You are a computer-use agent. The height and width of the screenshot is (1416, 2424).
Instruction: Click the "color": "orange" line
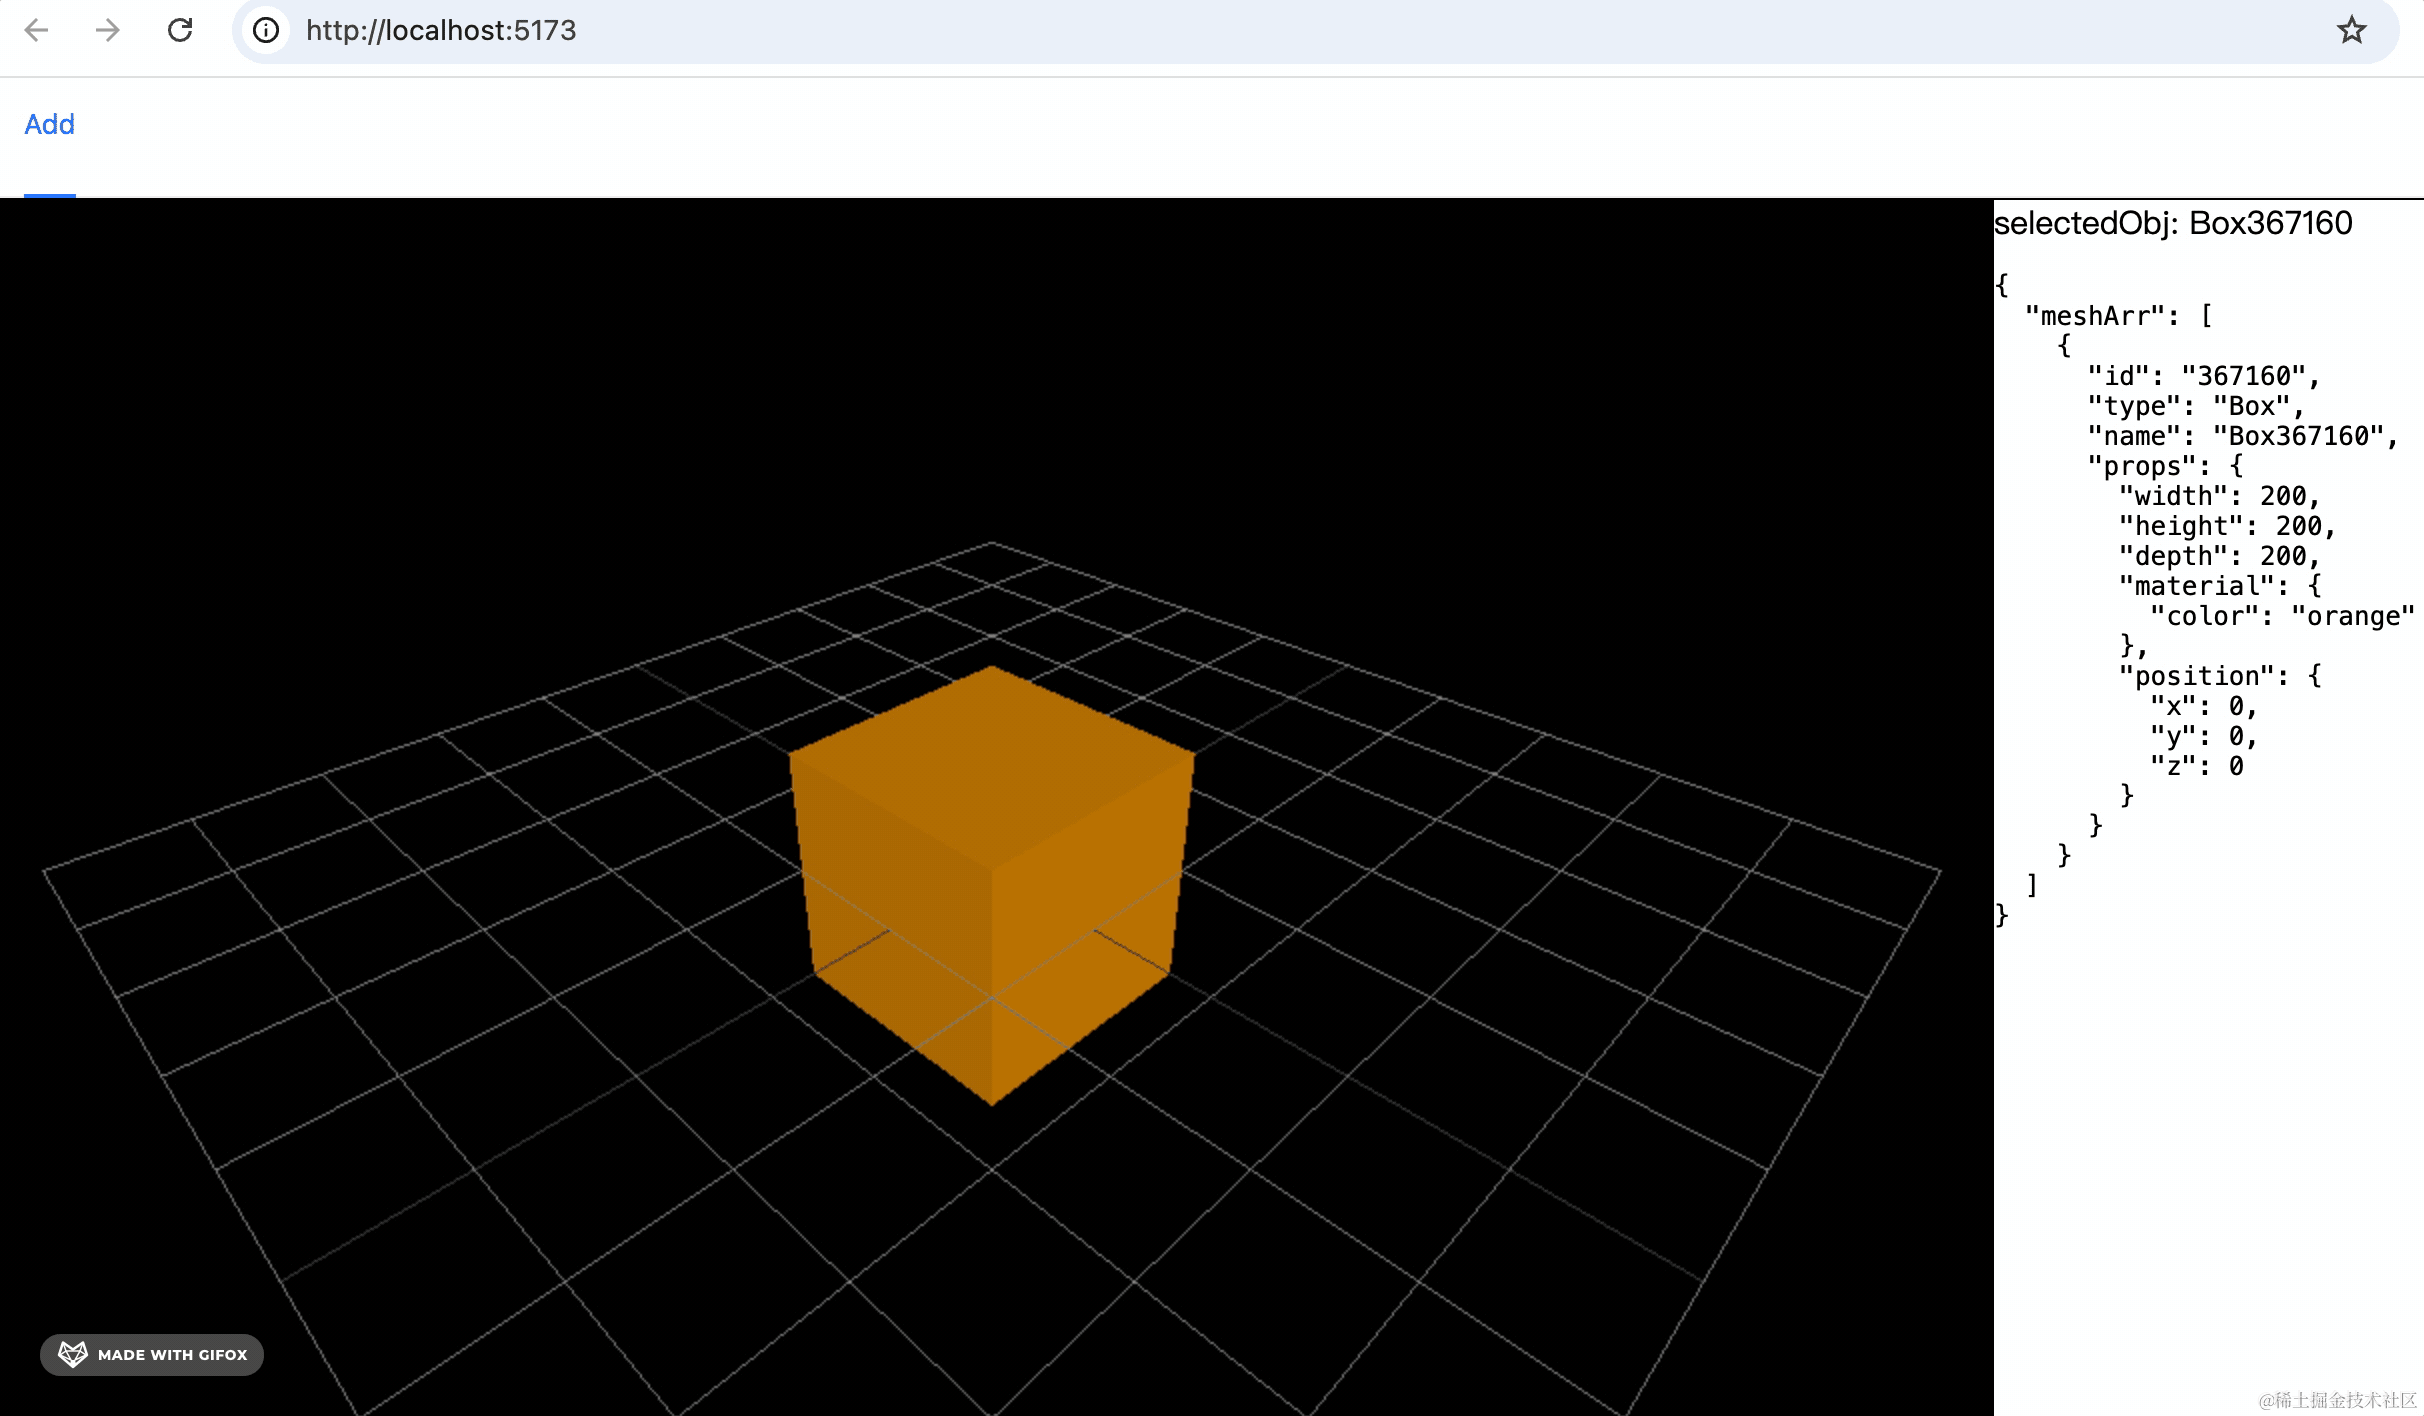click(x=2283, y=616)
